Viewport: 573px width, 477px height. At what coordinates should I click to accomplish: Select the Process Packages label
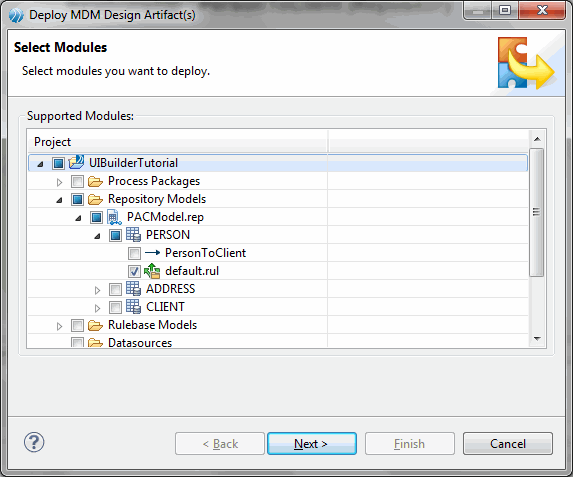click(154, 181)
